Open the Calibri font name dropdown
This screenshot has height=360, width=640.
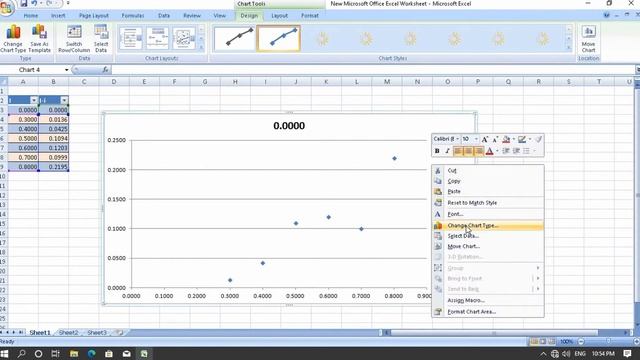point(458,139)
